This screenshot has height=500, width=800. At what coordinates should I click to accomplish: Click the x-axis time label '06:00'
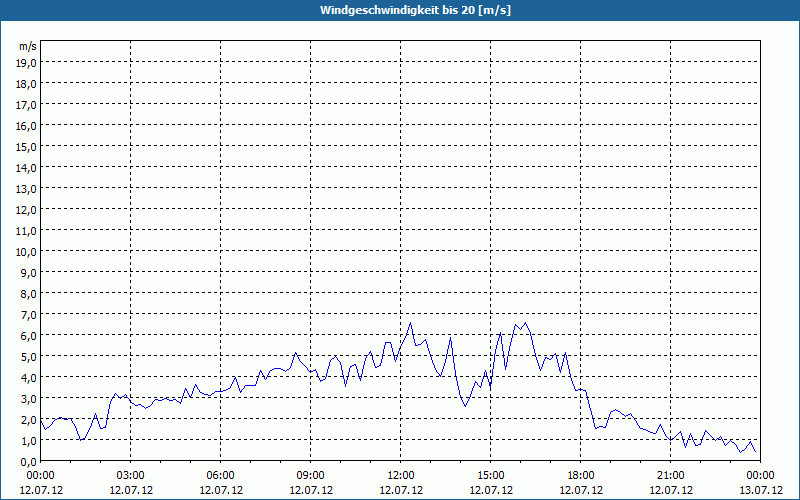(220, 476)
